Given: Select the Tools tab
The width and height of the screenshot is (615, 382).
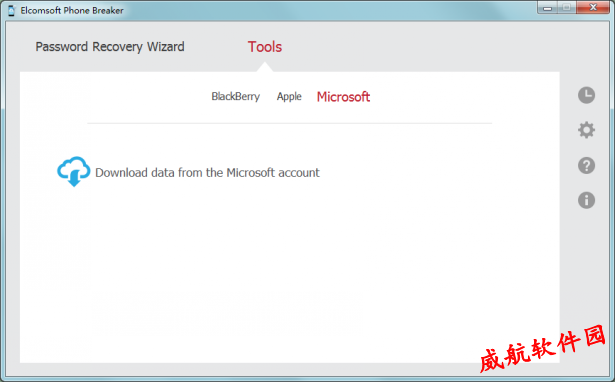Looking at the screenshot, I should 265,47.
